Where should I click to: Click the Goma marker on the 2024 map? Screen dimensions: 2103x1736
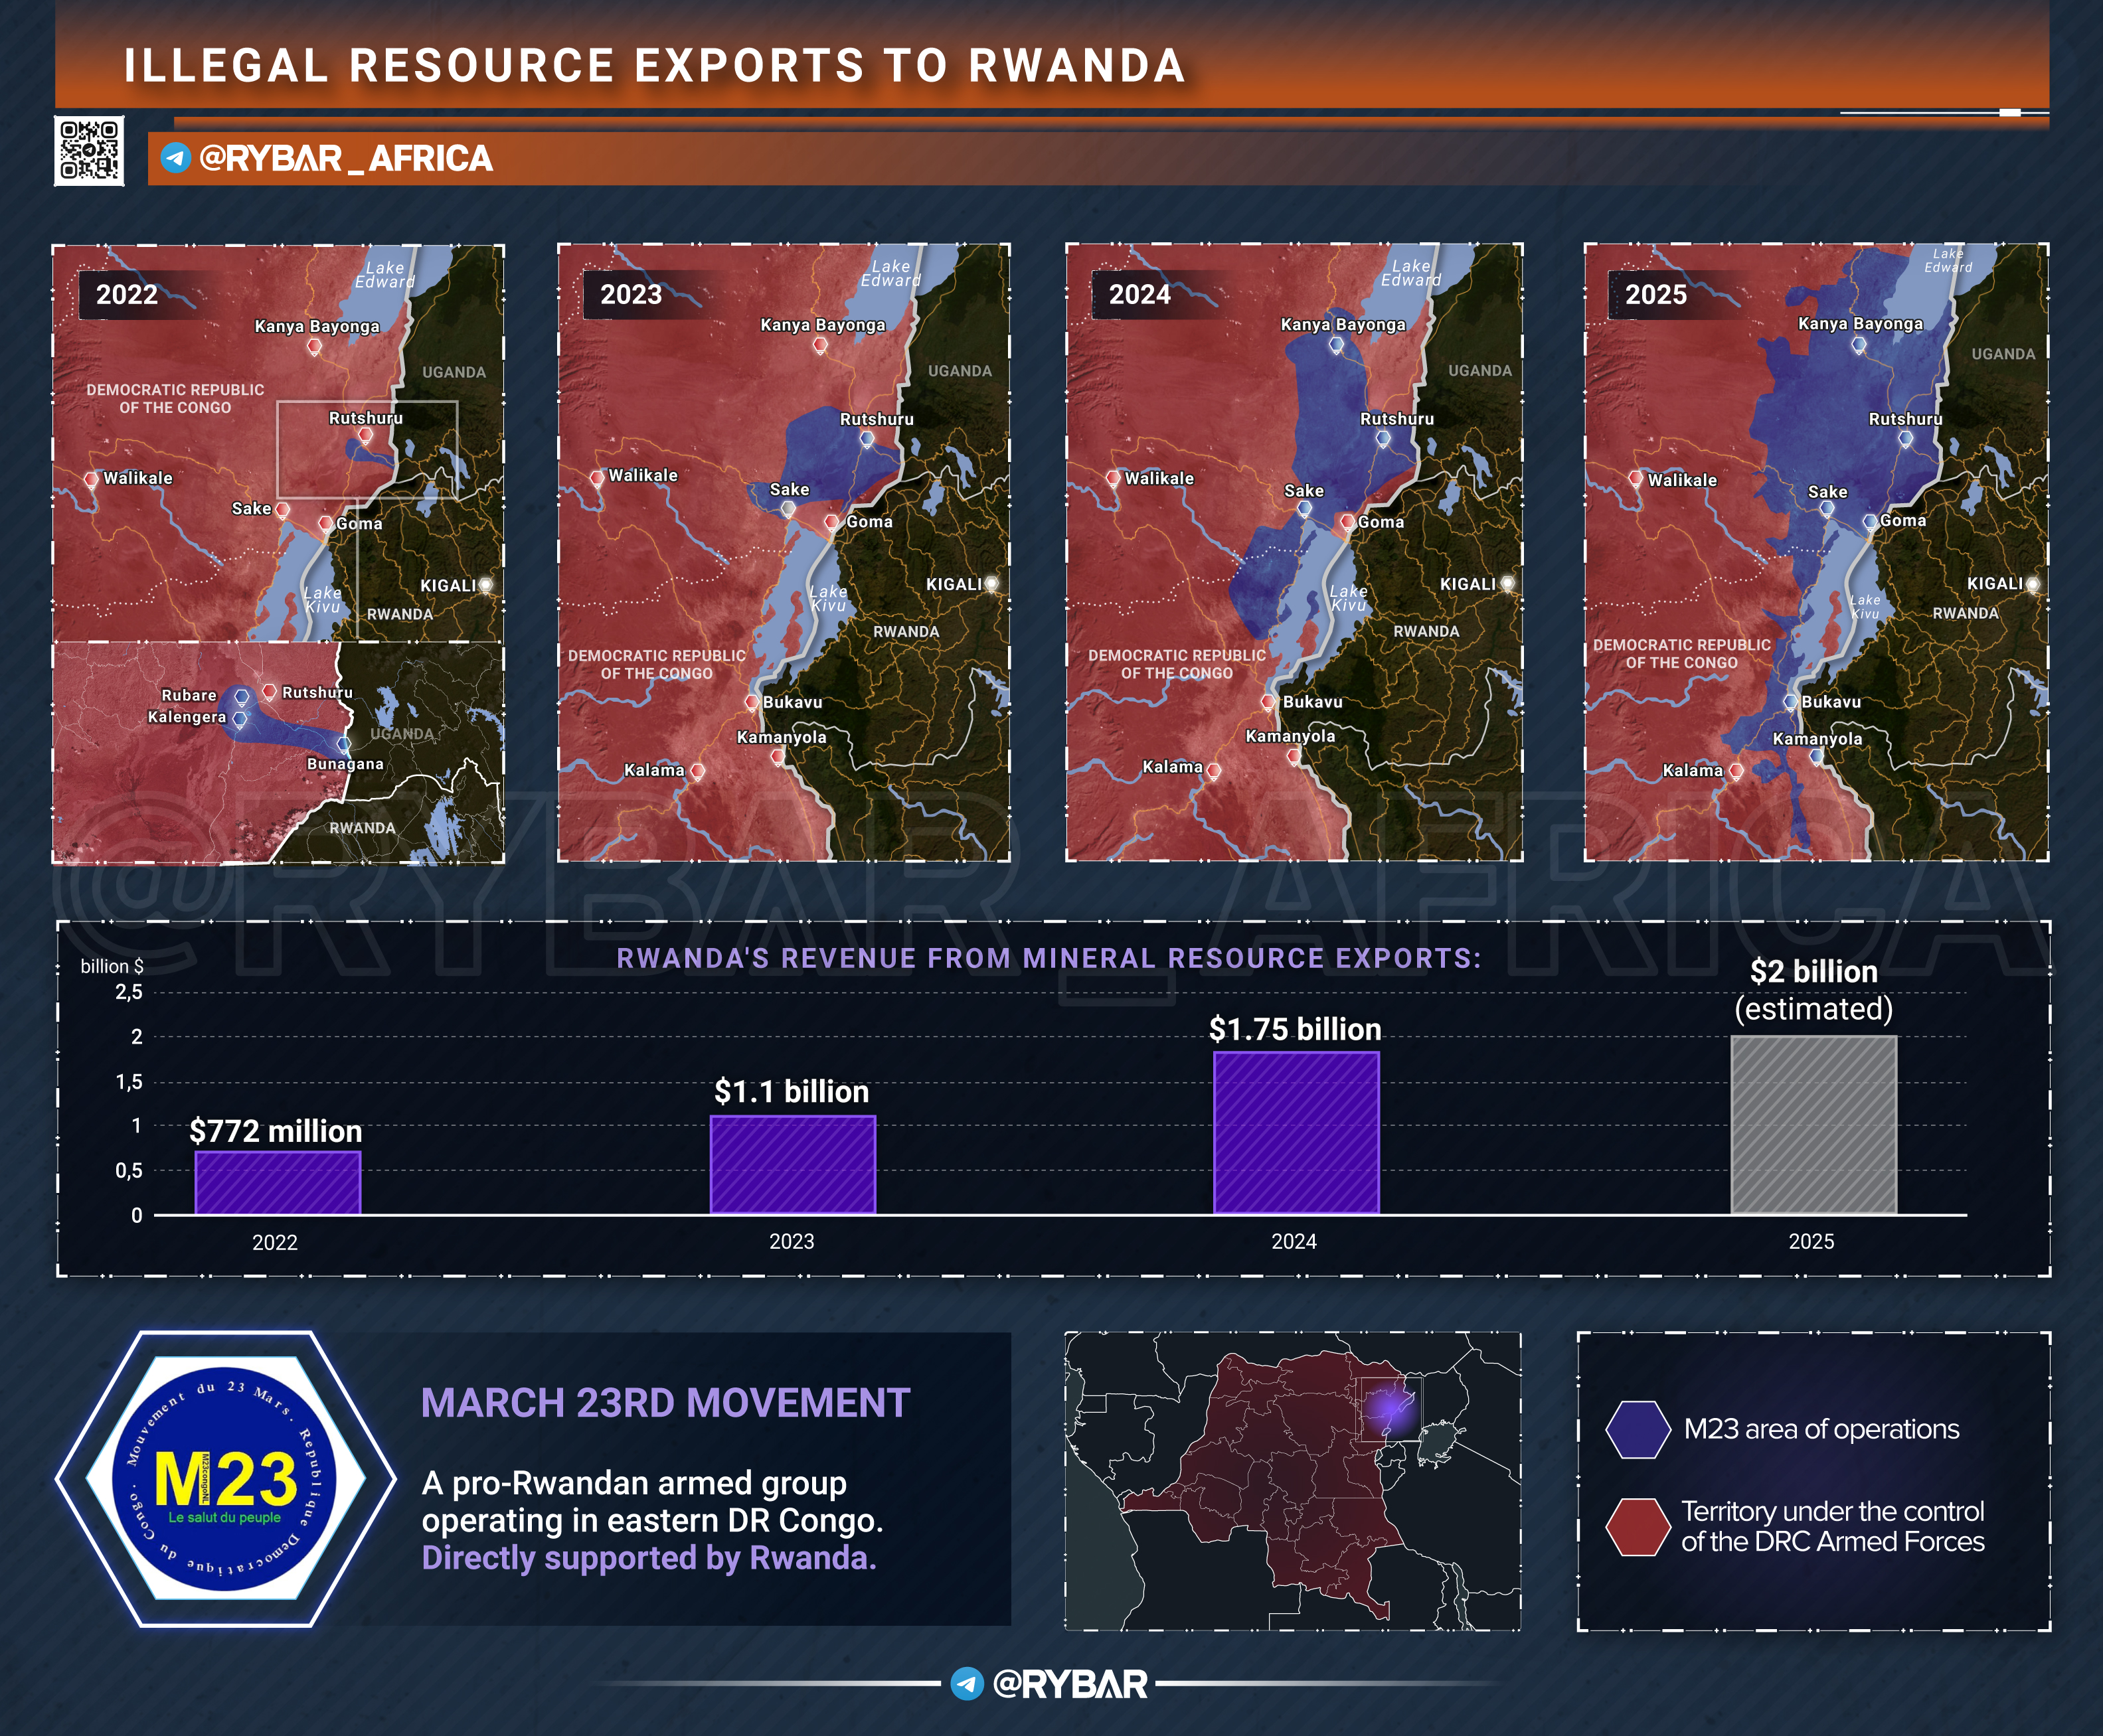tap(1347, 522)
